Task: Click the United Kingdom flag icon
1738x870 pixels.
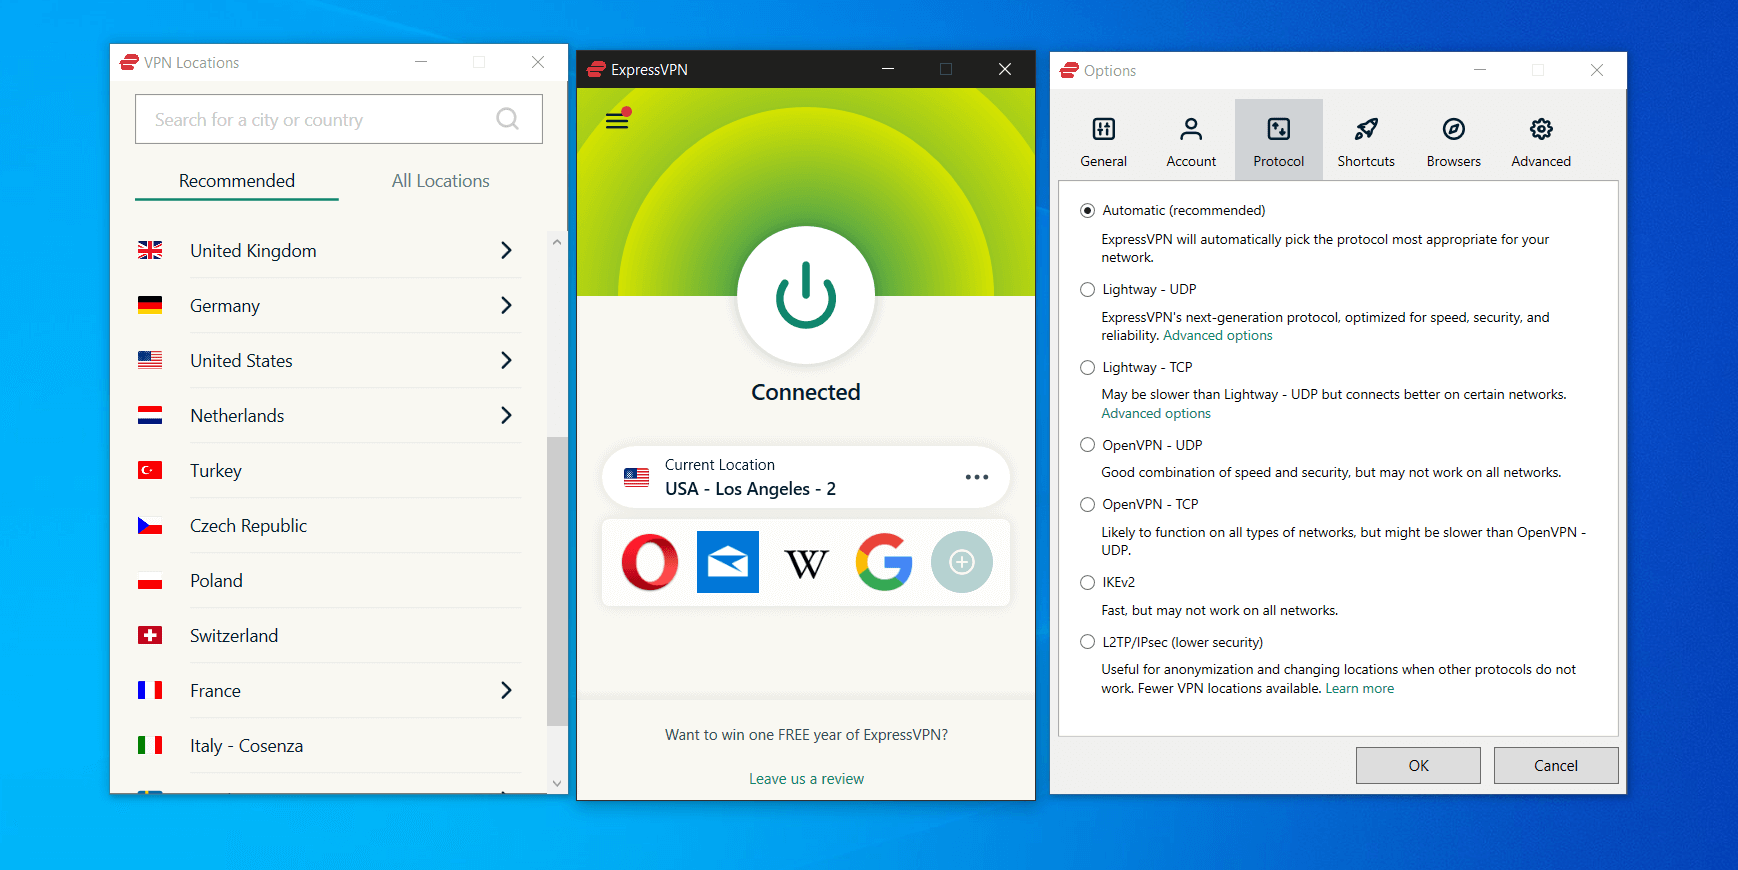Action: coord(150,250)
